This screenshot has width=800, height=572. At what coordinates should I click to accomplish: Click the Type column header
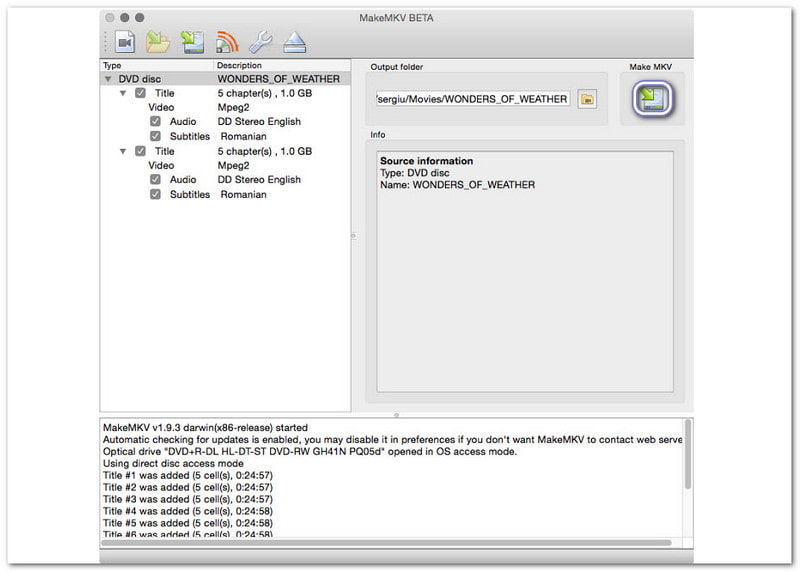[157, 65]
